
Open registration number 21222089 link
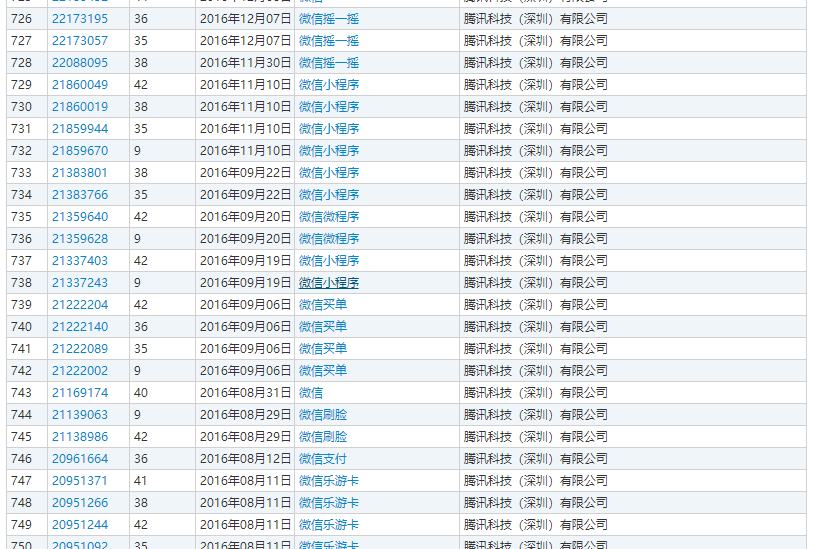(x=80, y=349)
